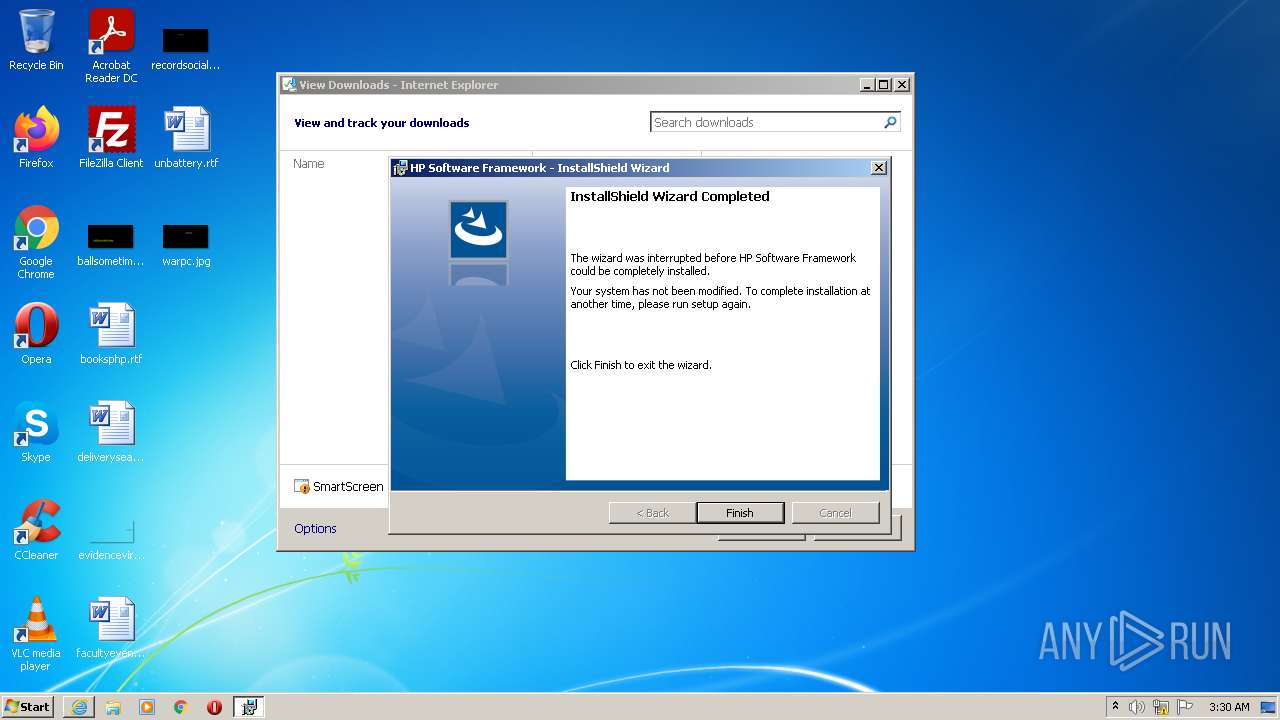
Task: Click the Search downloads field
Action: pos(765,122)
